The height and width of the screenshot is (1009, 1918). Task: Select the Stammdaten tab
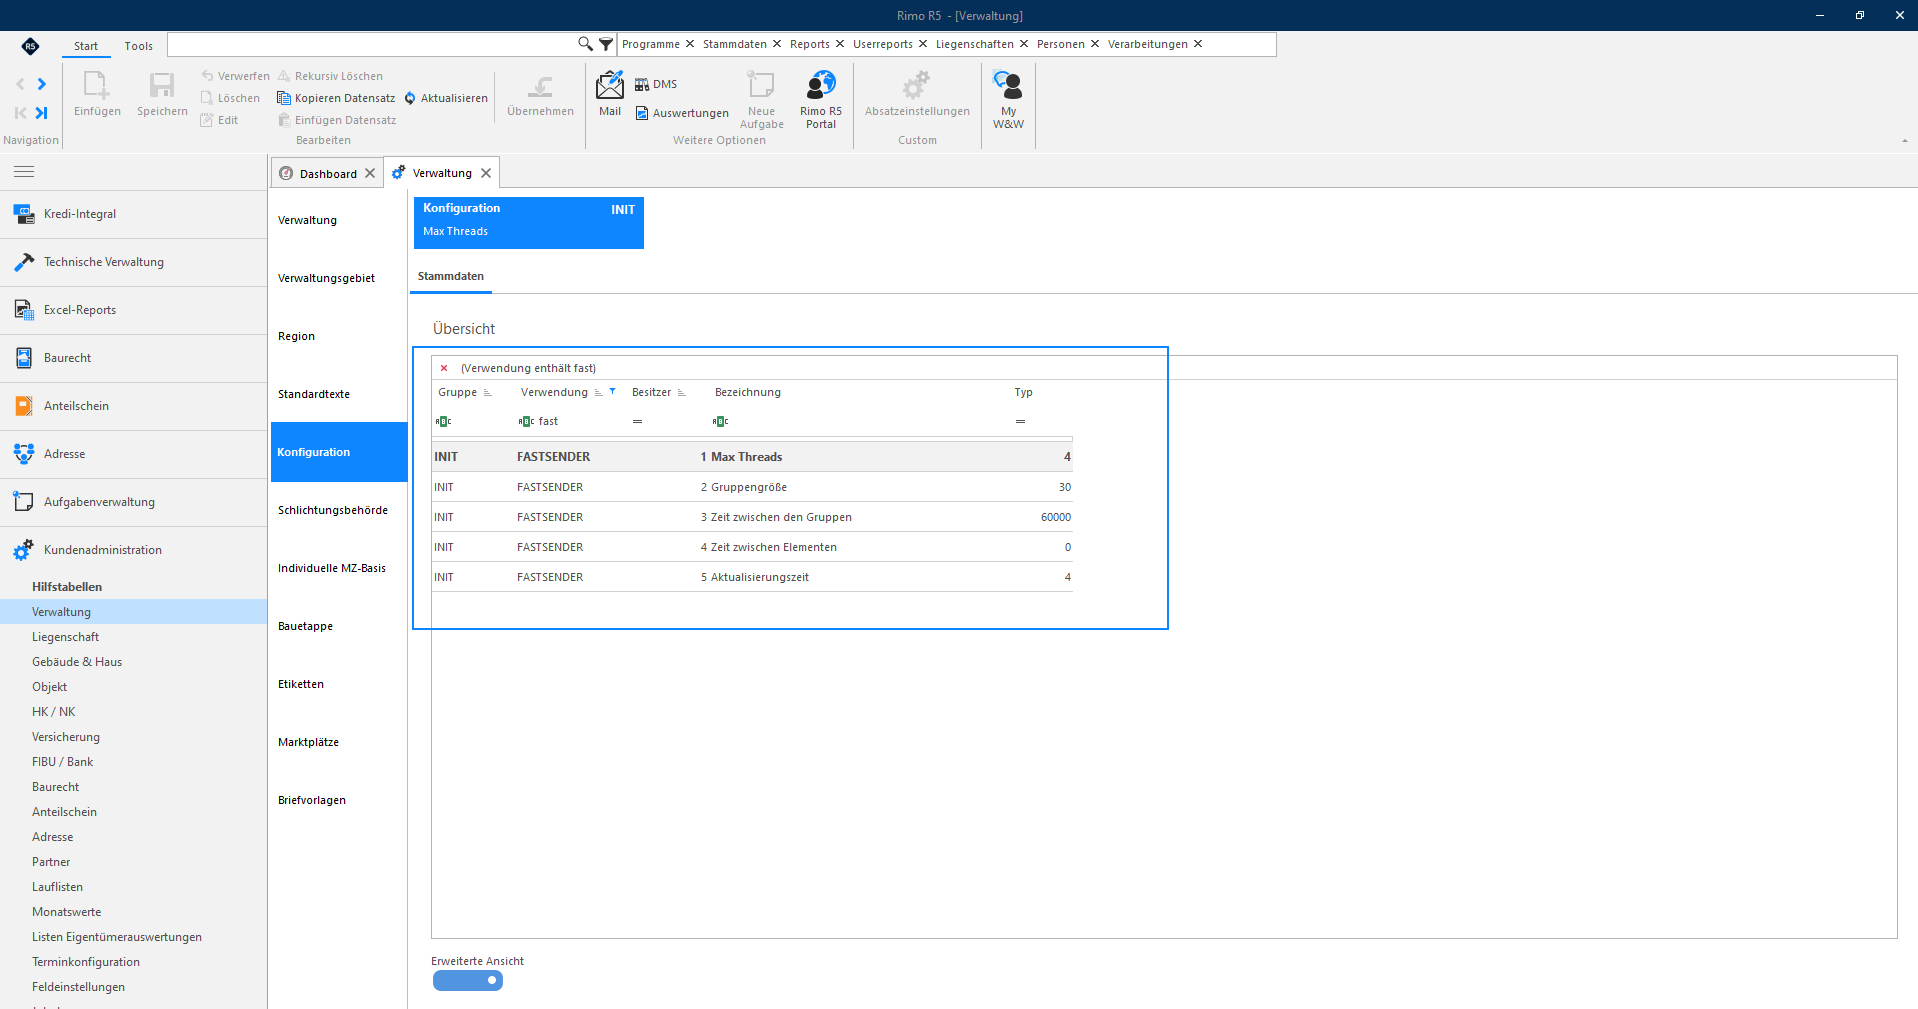pos(450,276)
